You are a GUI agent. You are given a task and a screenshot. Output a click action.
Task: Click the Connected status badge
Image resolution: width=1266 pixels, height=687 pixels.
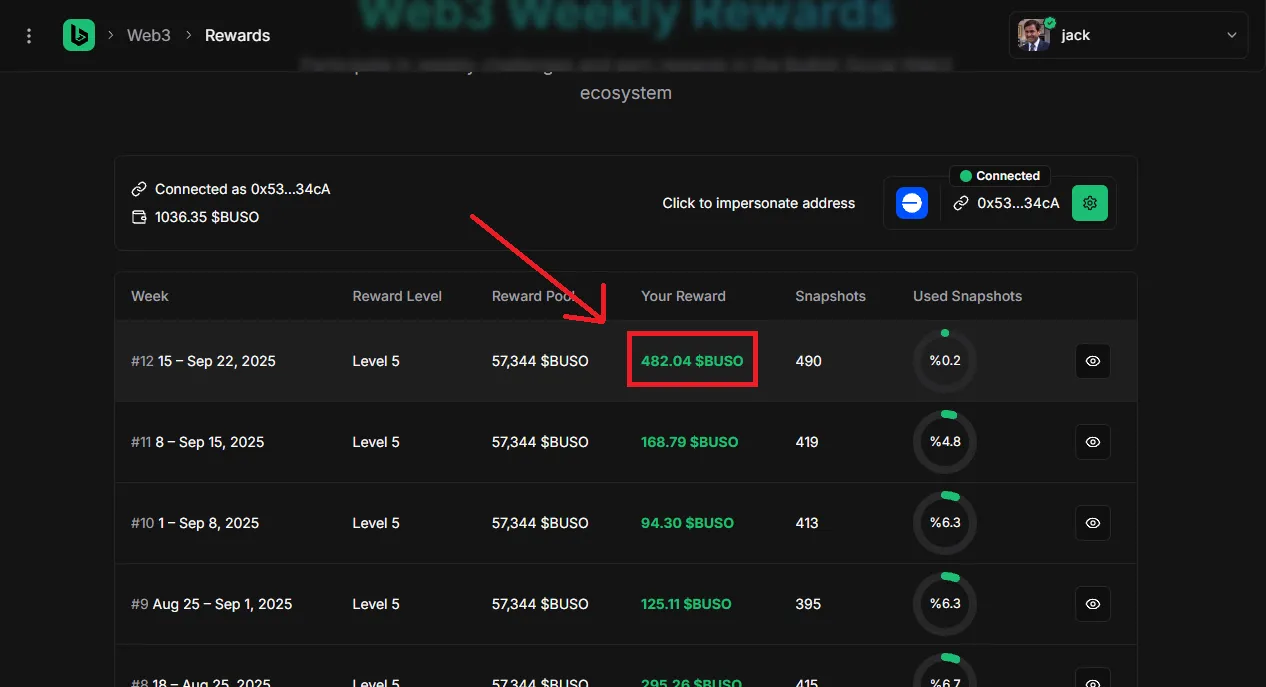(x=1000, y=176)
